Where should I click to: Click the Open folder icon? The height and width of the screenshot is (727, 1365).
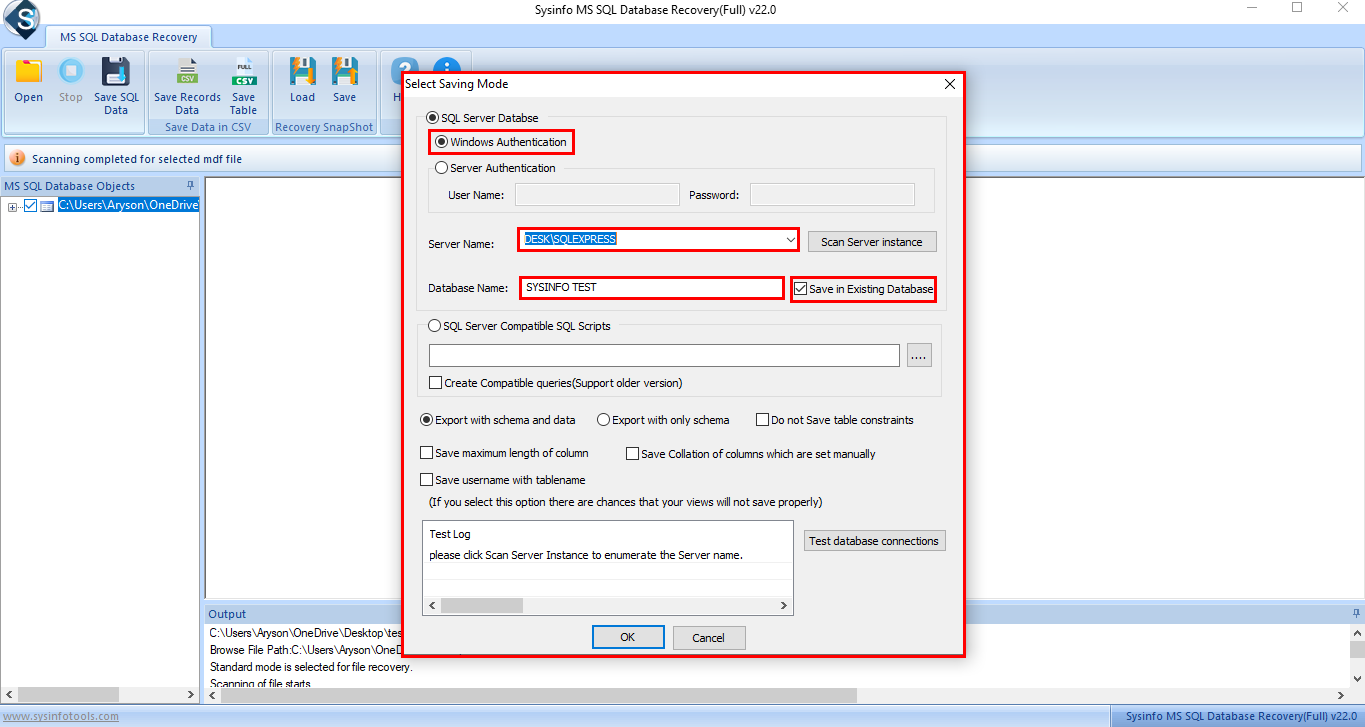coord(28,72)
